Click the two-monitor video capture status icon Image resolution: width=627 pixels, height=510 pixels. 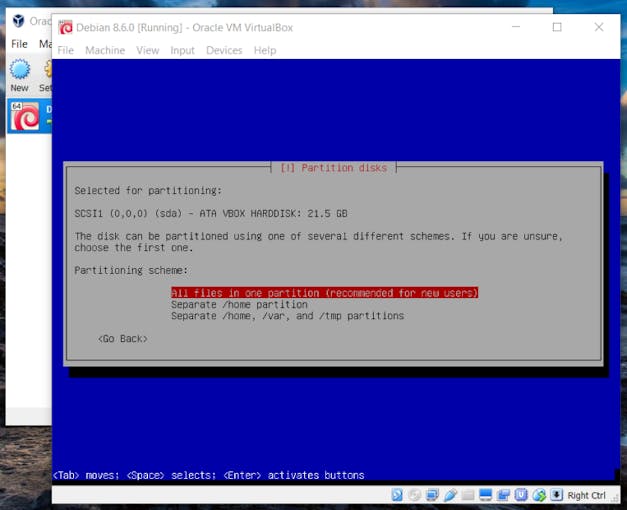[x=503, y=495]
